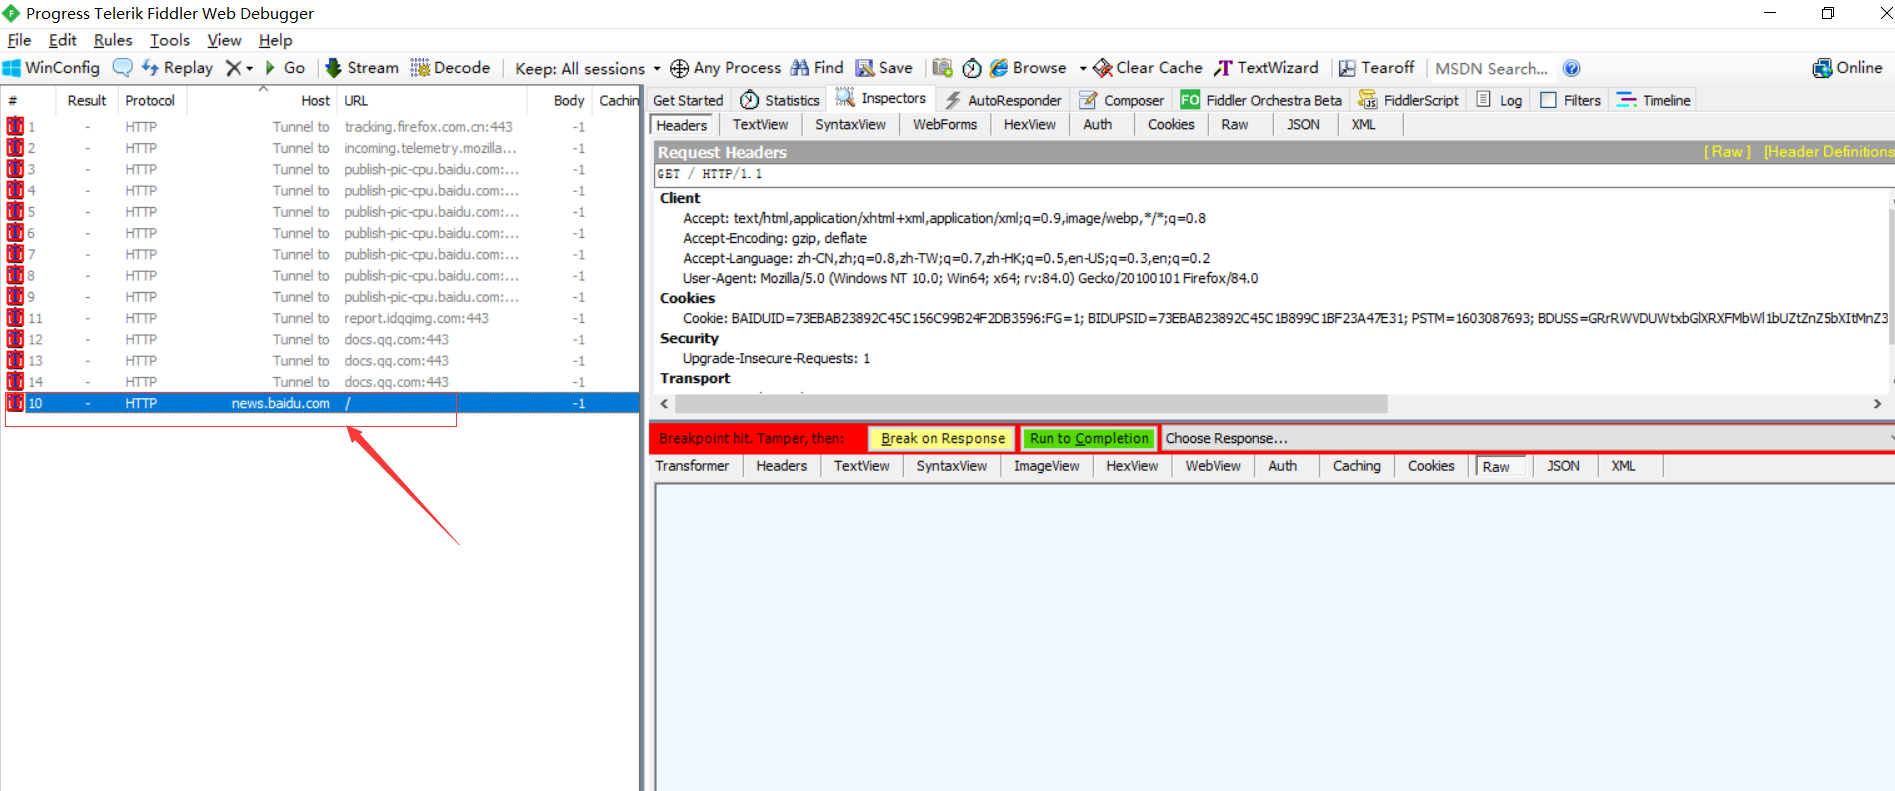
Task: Open the AutoResponder tab
Action: [1003, 100]
